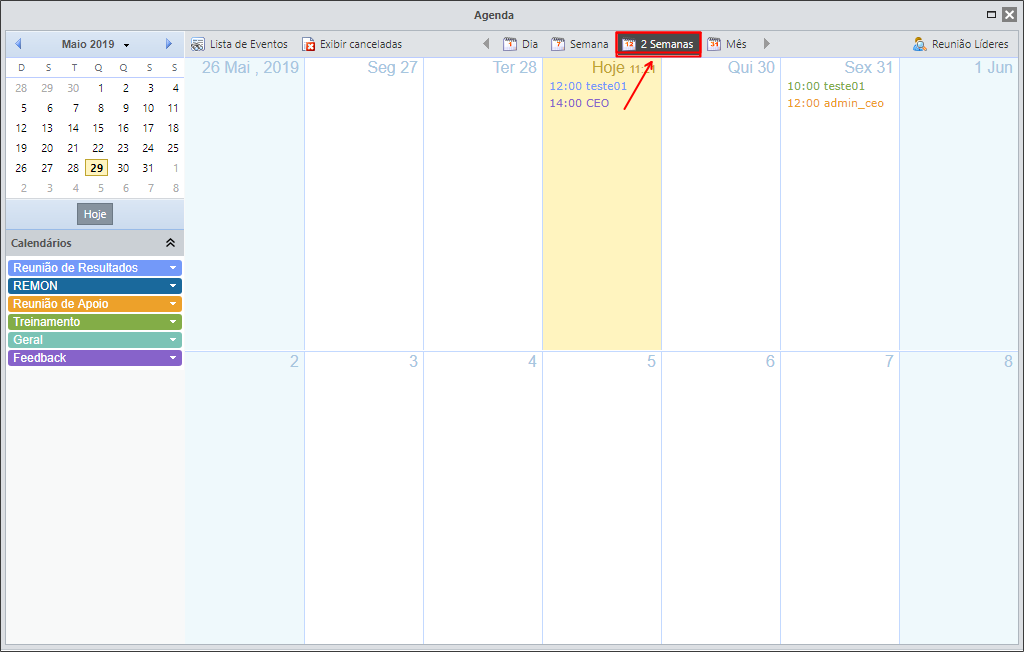Image resolution: width=1024 pixels, height=652 pixels.
Task: Open the Lista de Eventos view
Action: coord(239,44)
